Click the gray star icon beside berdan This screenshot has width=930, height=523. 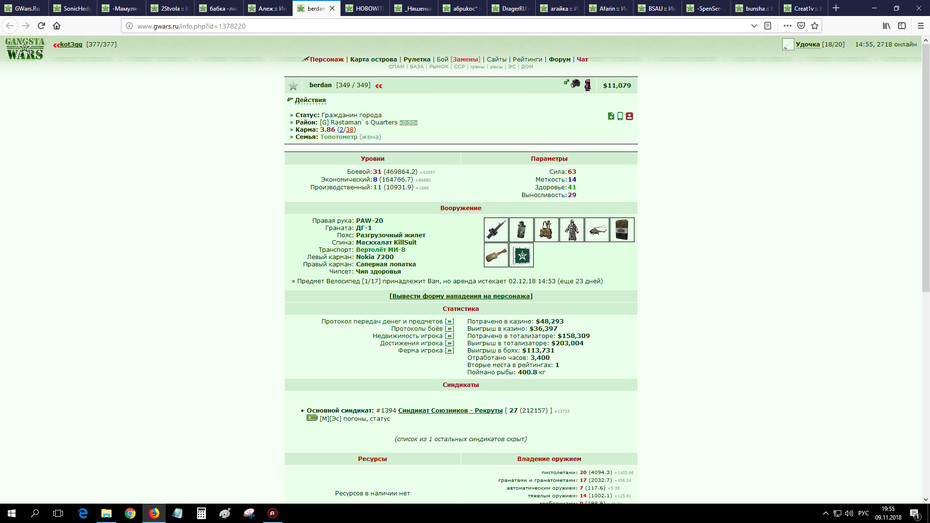click(x=293, y=86)
